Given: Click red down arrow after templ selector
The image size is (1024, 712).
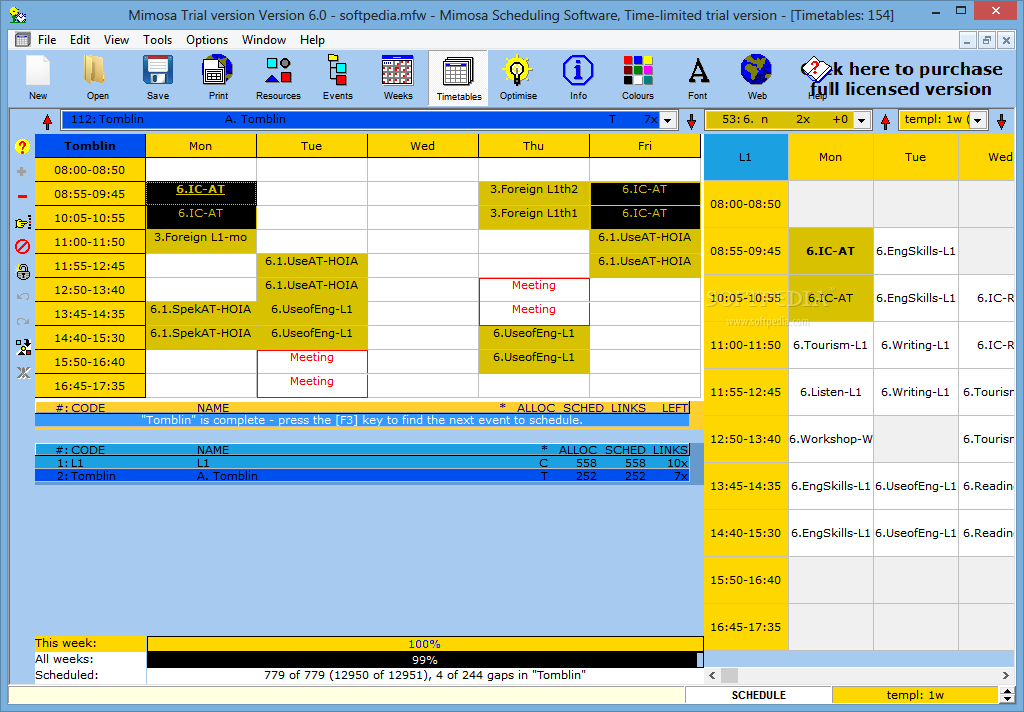Looking at the screenshot, I should pos(1002,121).
